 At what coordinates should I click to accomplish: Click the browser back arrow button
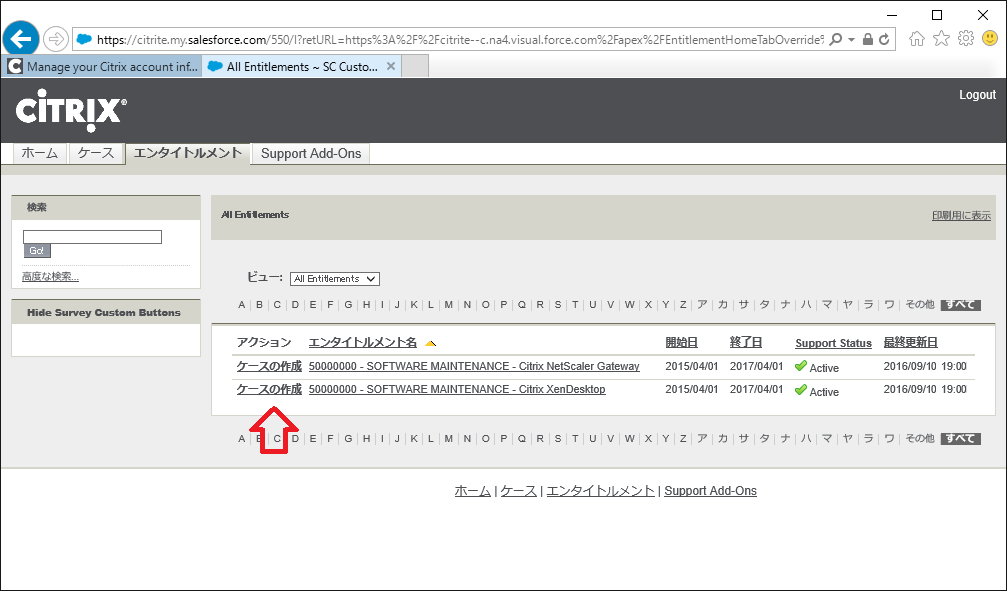[20, 39]
